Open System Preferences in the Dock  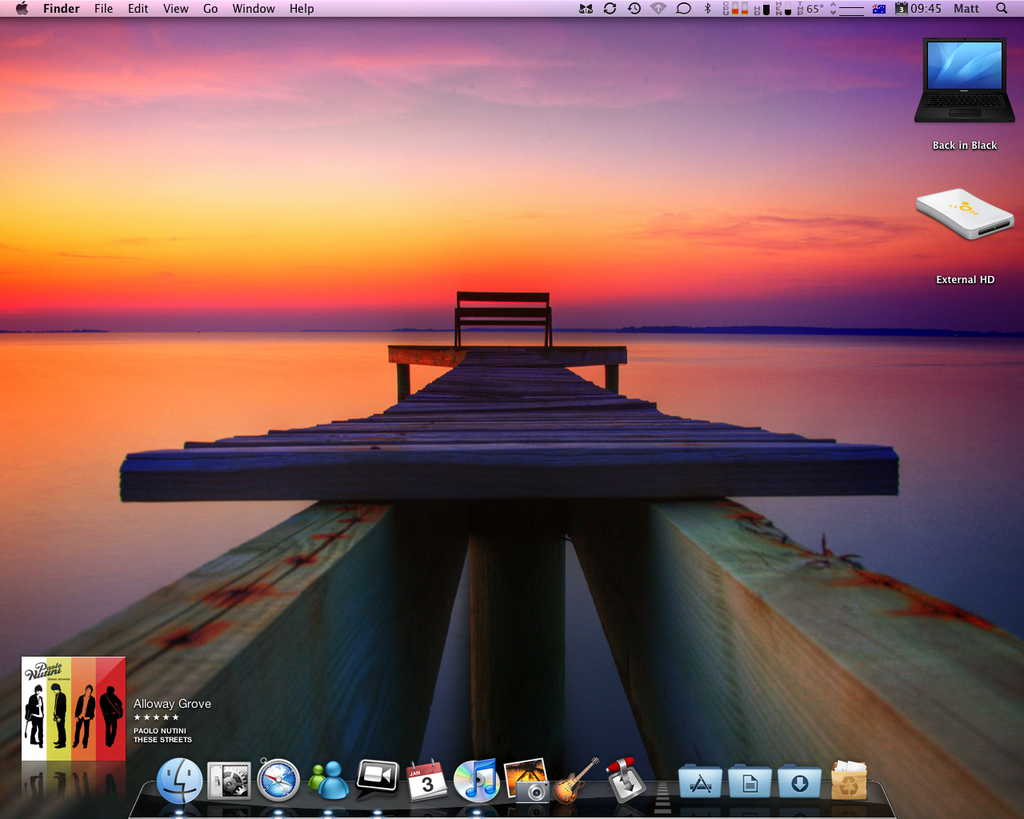[x=229, y=780]
